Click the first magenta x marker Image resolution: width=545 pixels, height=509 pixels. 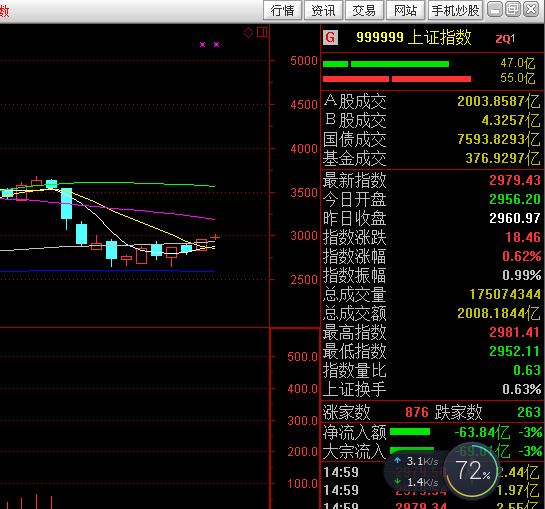(x=202, y=45)
